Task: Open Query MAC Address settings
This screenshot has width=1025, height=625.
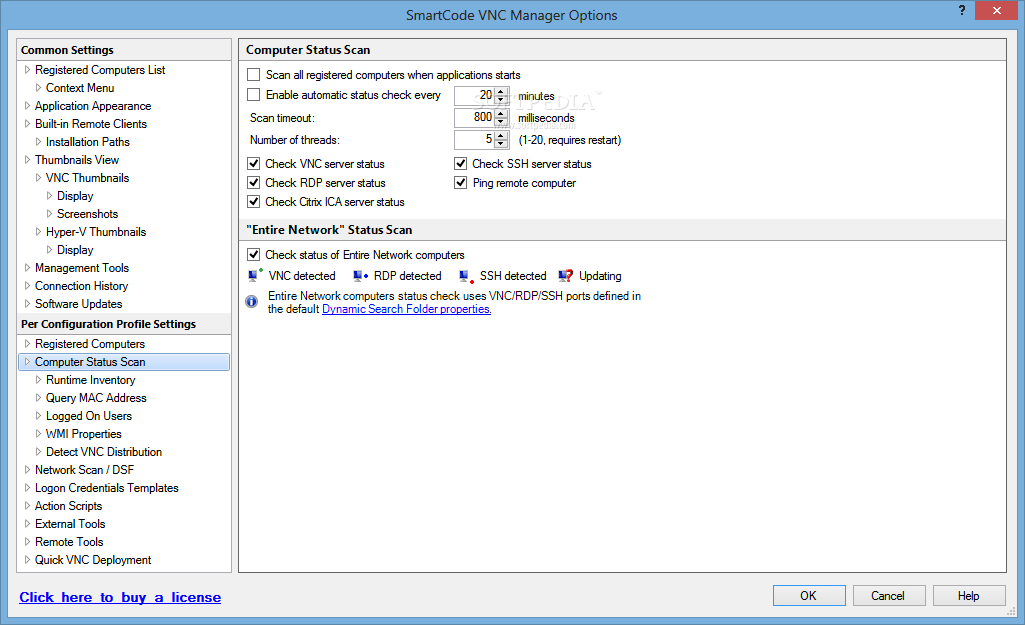Action: click(96, 398)
